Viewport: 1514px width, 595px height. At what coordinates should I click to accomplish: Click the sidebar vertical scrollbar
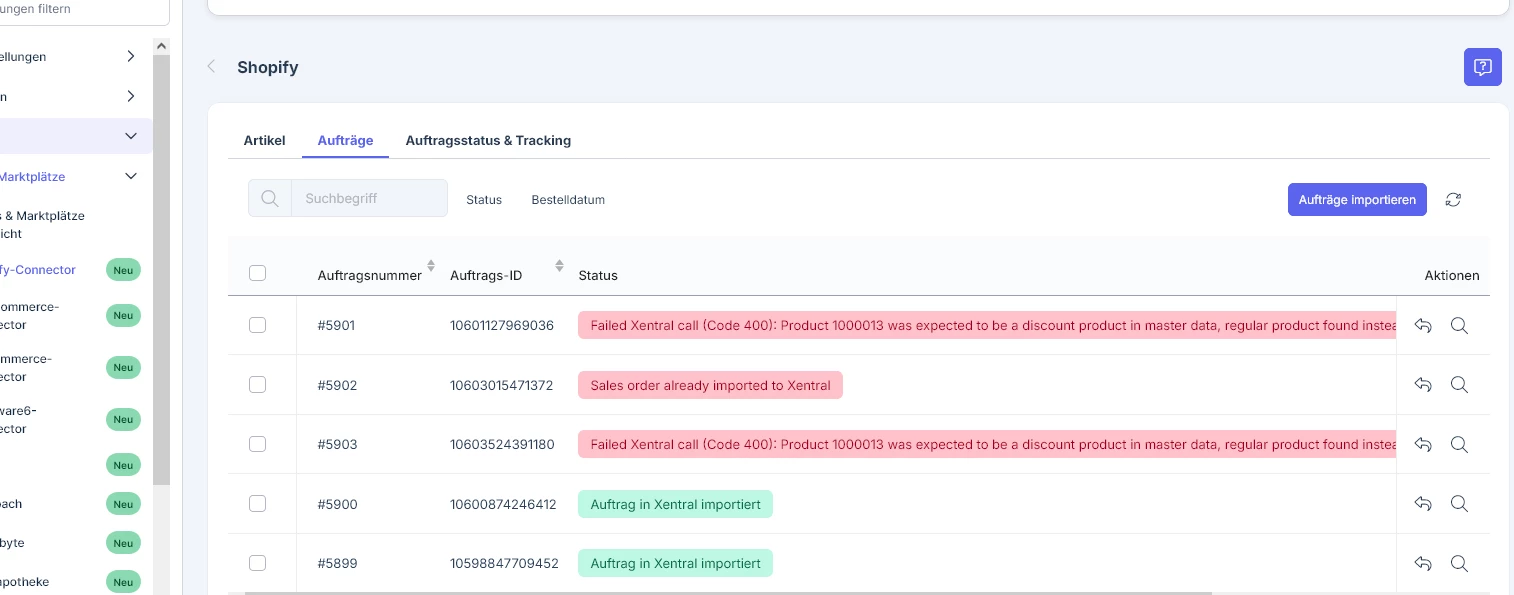pos(161,270)
